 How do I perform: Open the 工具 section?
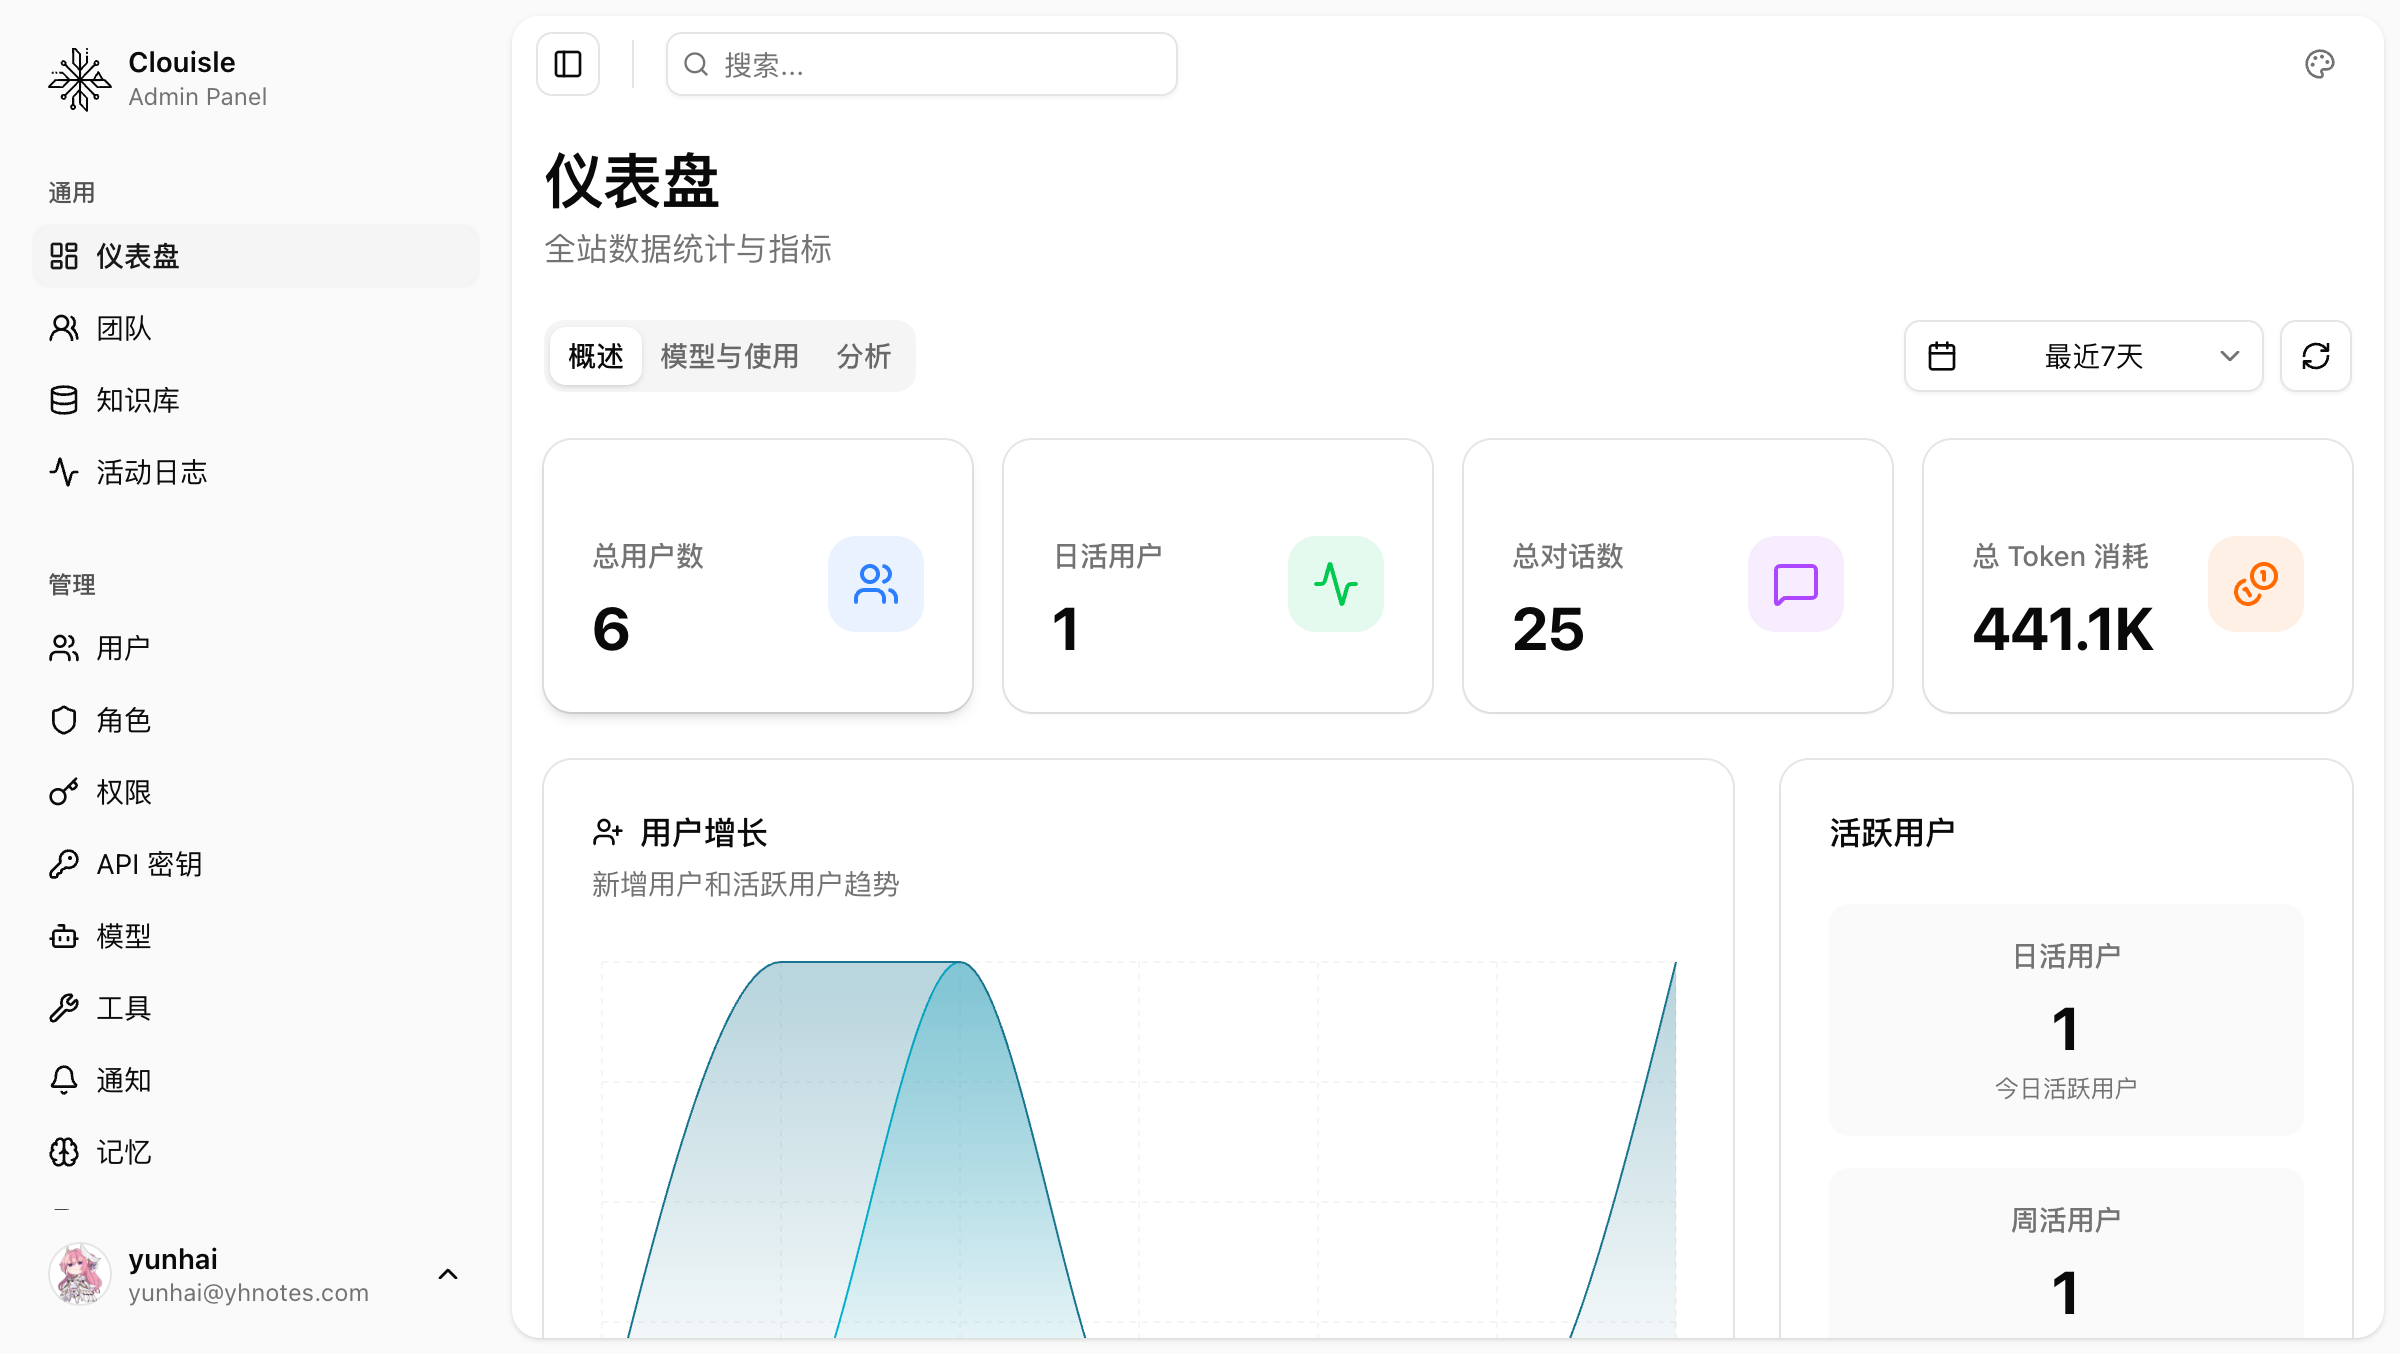(123, 1008)
